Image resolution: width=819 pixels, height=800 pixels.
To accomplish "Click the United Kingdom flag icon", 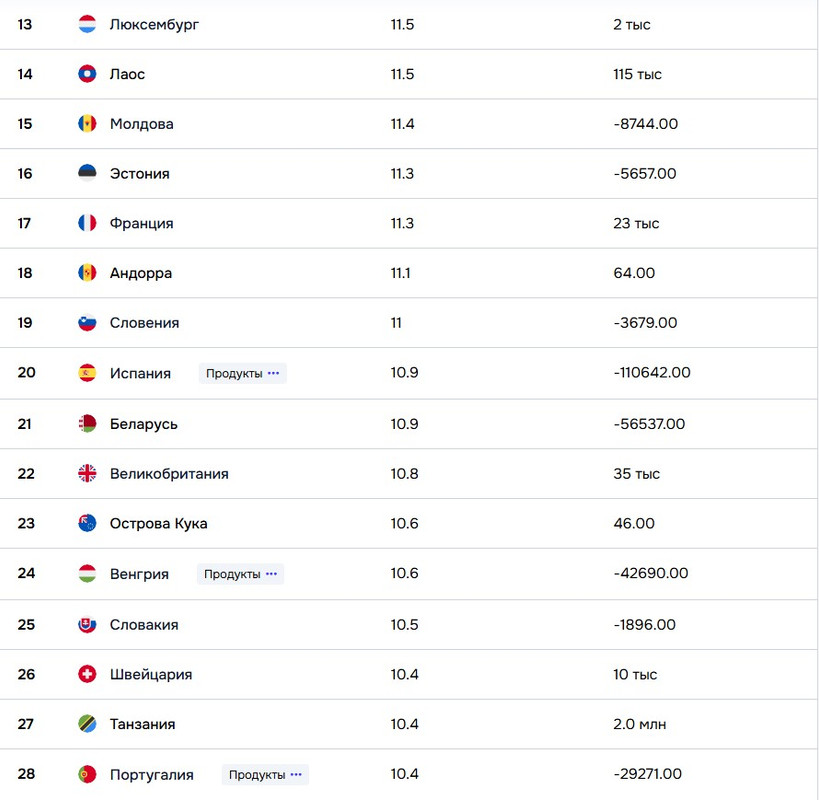I will tap(87, 474).
